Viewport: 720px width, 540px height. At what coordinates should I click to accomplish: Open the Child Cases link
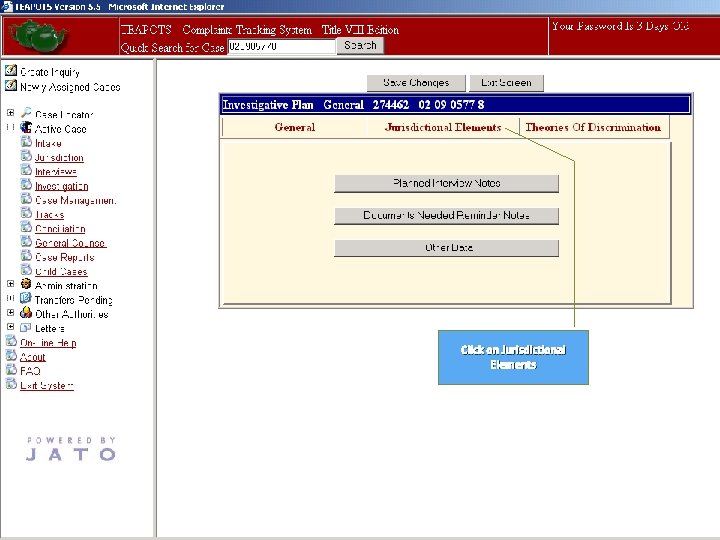[61, 271]
